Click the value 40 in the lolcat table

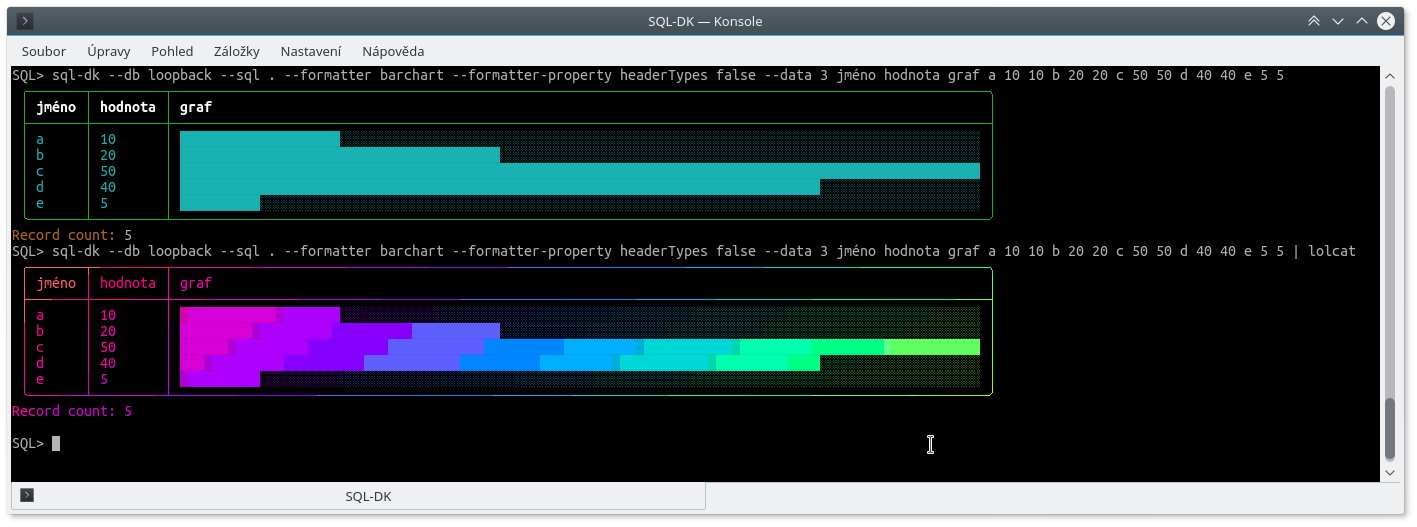[x=108, y=363]
